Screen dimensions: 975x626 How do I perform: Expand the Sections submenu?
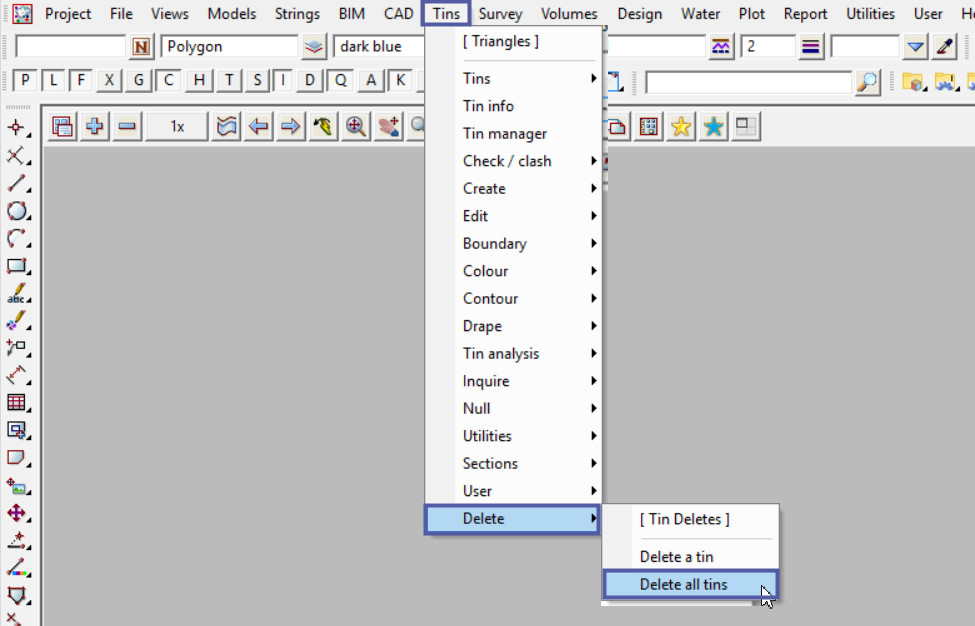513,464
